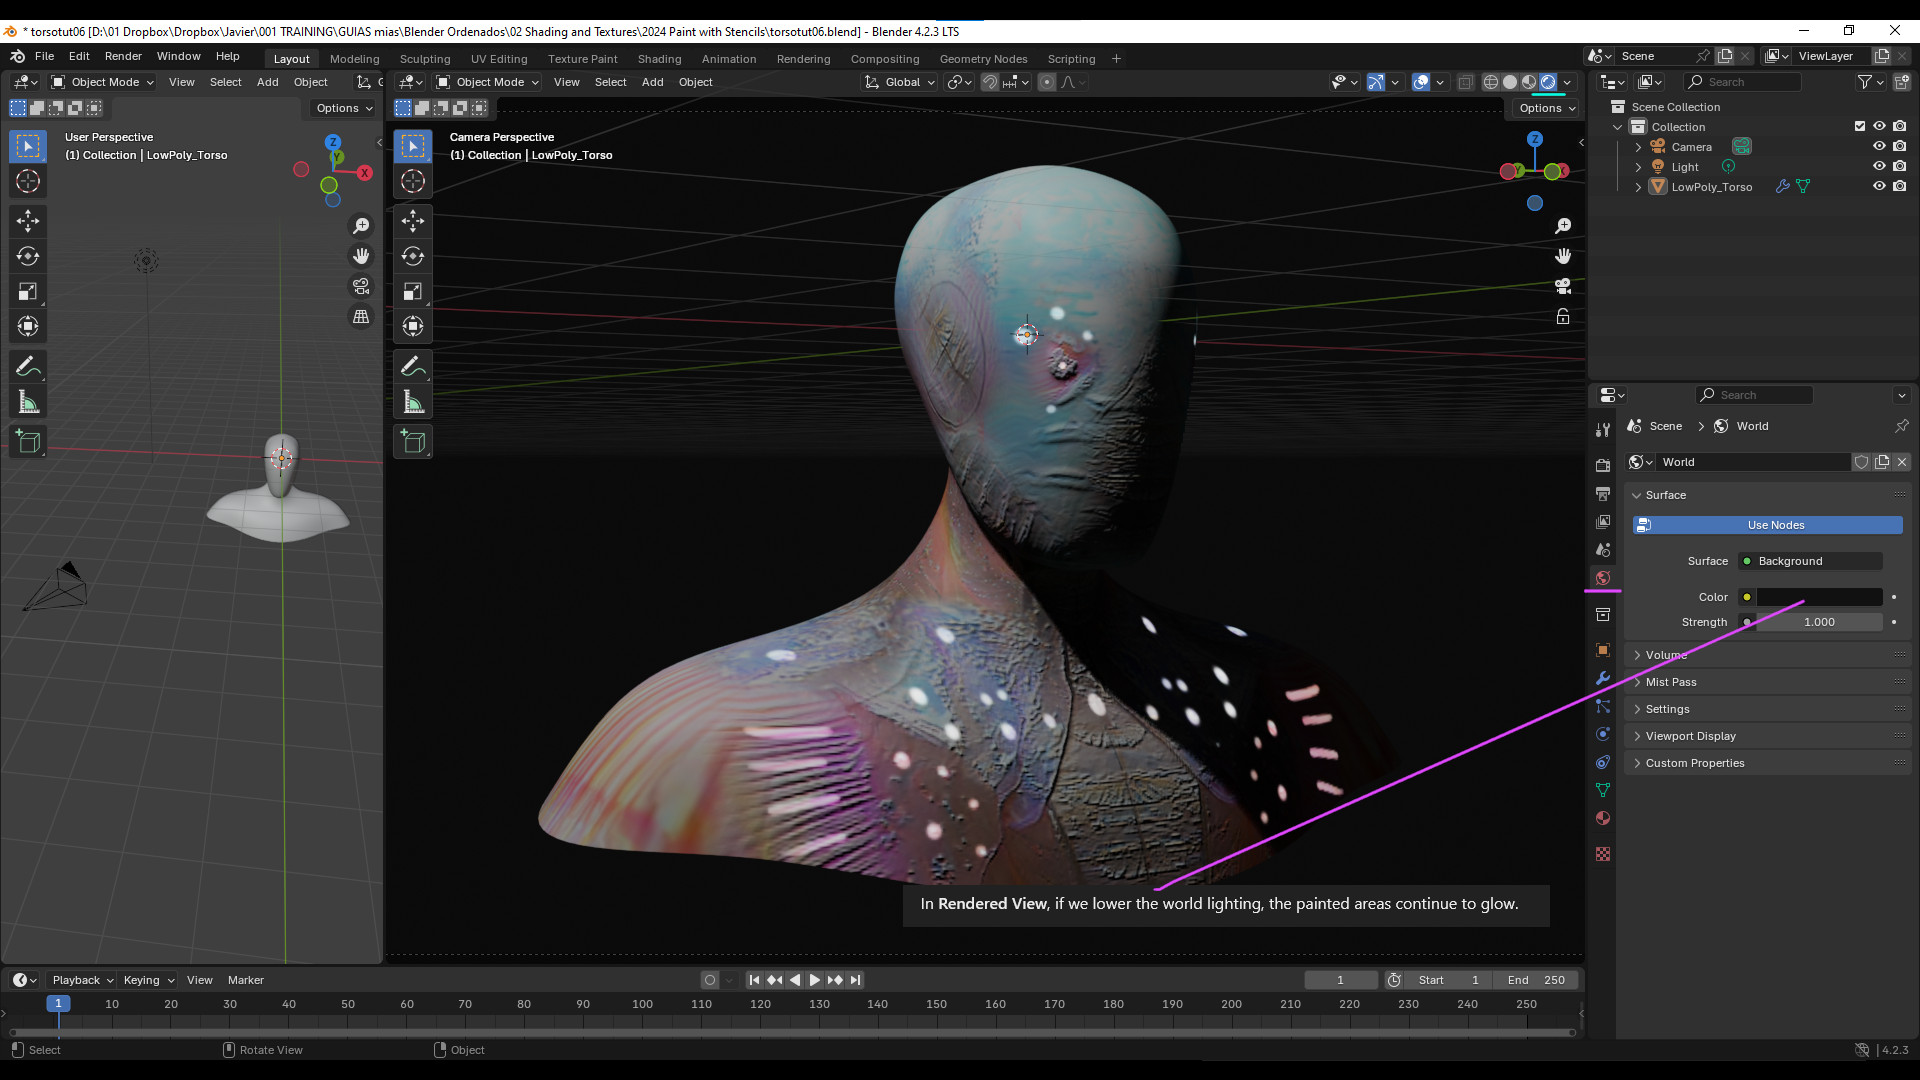
Task: Toggle auto keying record button
Action: pyautogui.click(x=710, y=980)
